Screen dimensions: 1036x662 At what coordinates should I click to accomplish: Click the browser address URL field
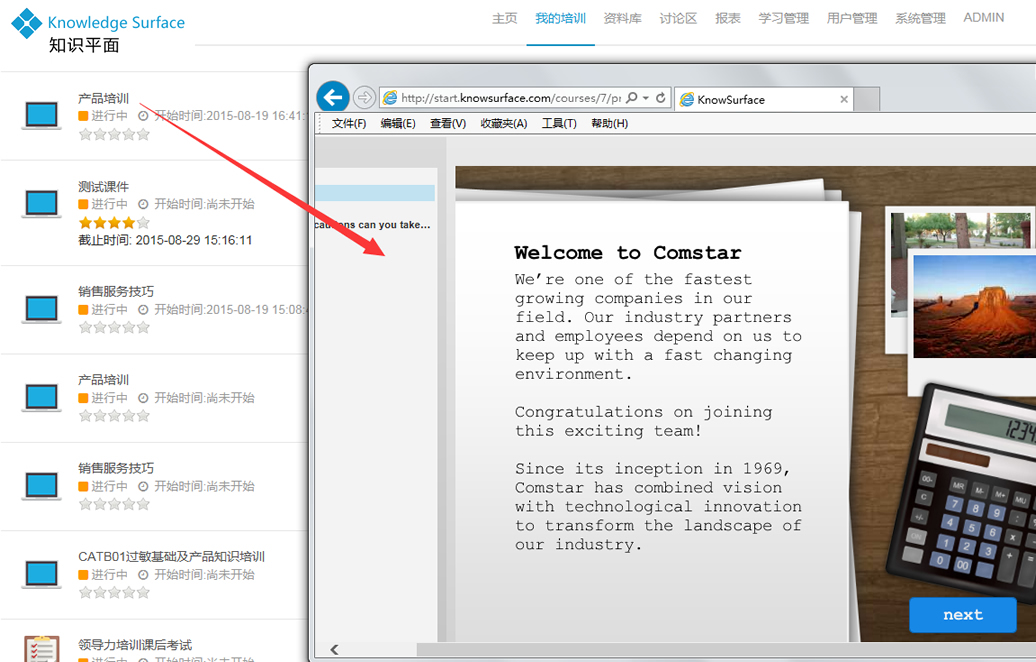click(x=511, y=98)
